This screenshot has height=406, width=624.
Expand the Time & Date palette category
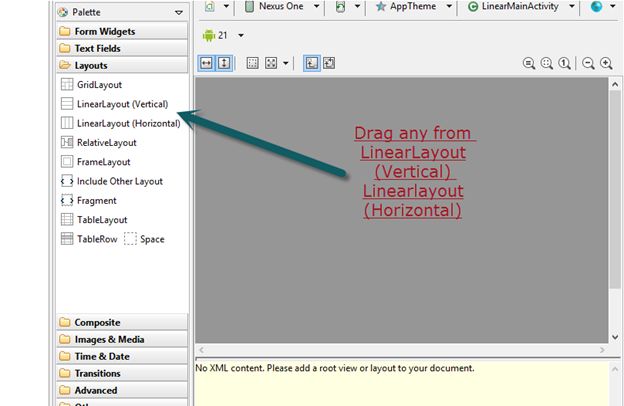click(x=122, y=356)
